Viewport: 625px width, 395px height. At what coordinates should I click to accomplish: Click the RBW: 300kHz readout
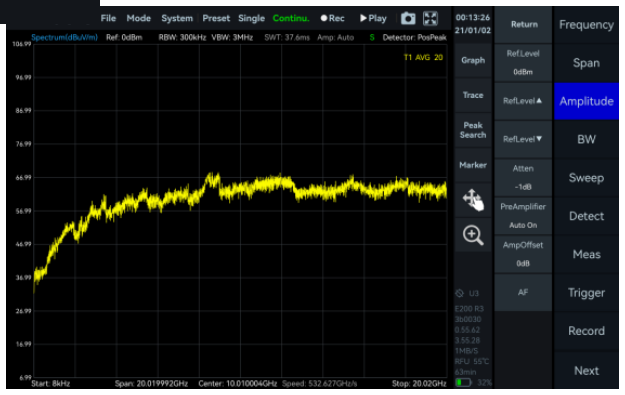tap(182, 37)
